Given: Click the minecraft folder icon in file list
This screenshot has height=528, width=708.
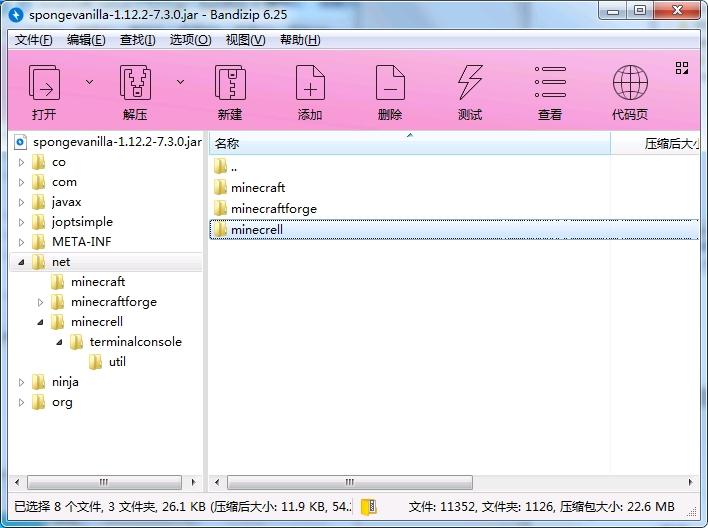Looking at the screenshot, I should tap(220, 187).
